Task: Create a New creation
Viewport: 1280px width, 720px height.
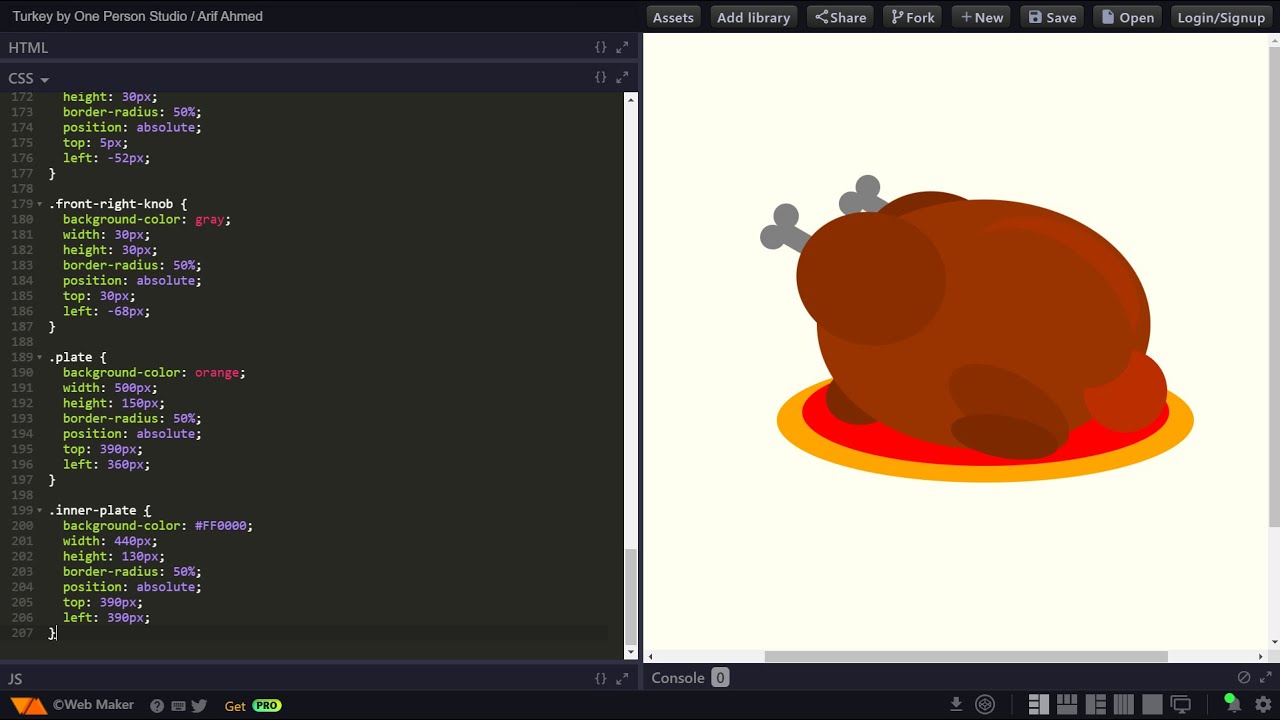Action: pos(981,17)
